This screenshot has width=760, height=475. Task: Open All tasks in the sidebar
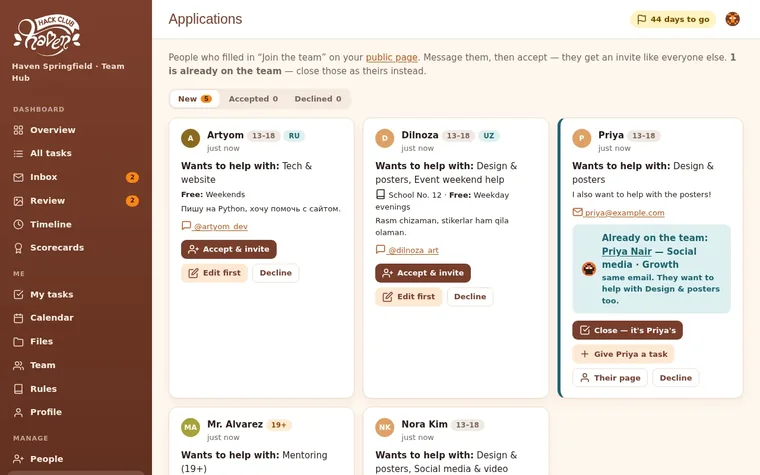click(76, 153)
